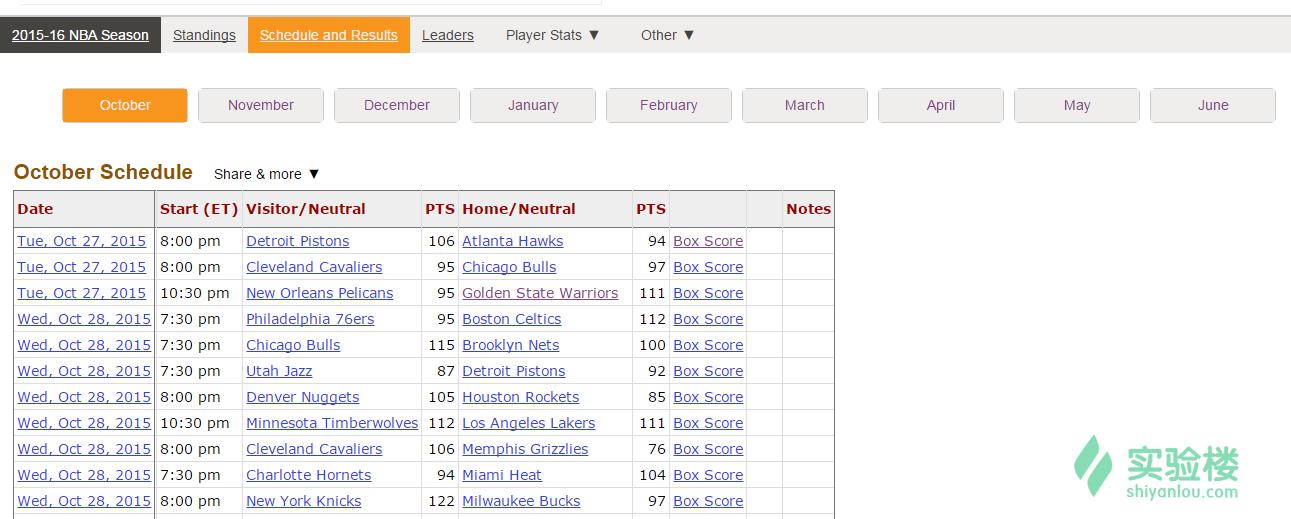Screen dimensions: 1291x519
Task: Switch to the Standings tab
Action: coord(204,35)
